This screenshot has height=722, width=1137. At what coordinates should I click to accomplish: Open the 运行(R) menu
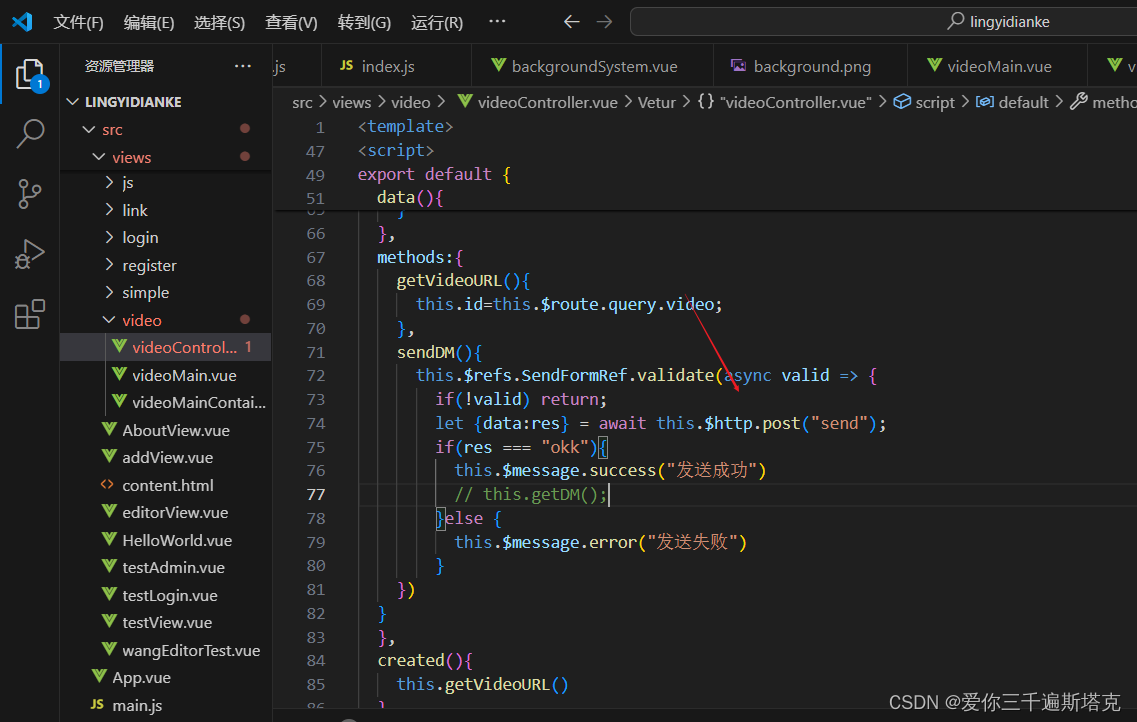coord(437,22)
